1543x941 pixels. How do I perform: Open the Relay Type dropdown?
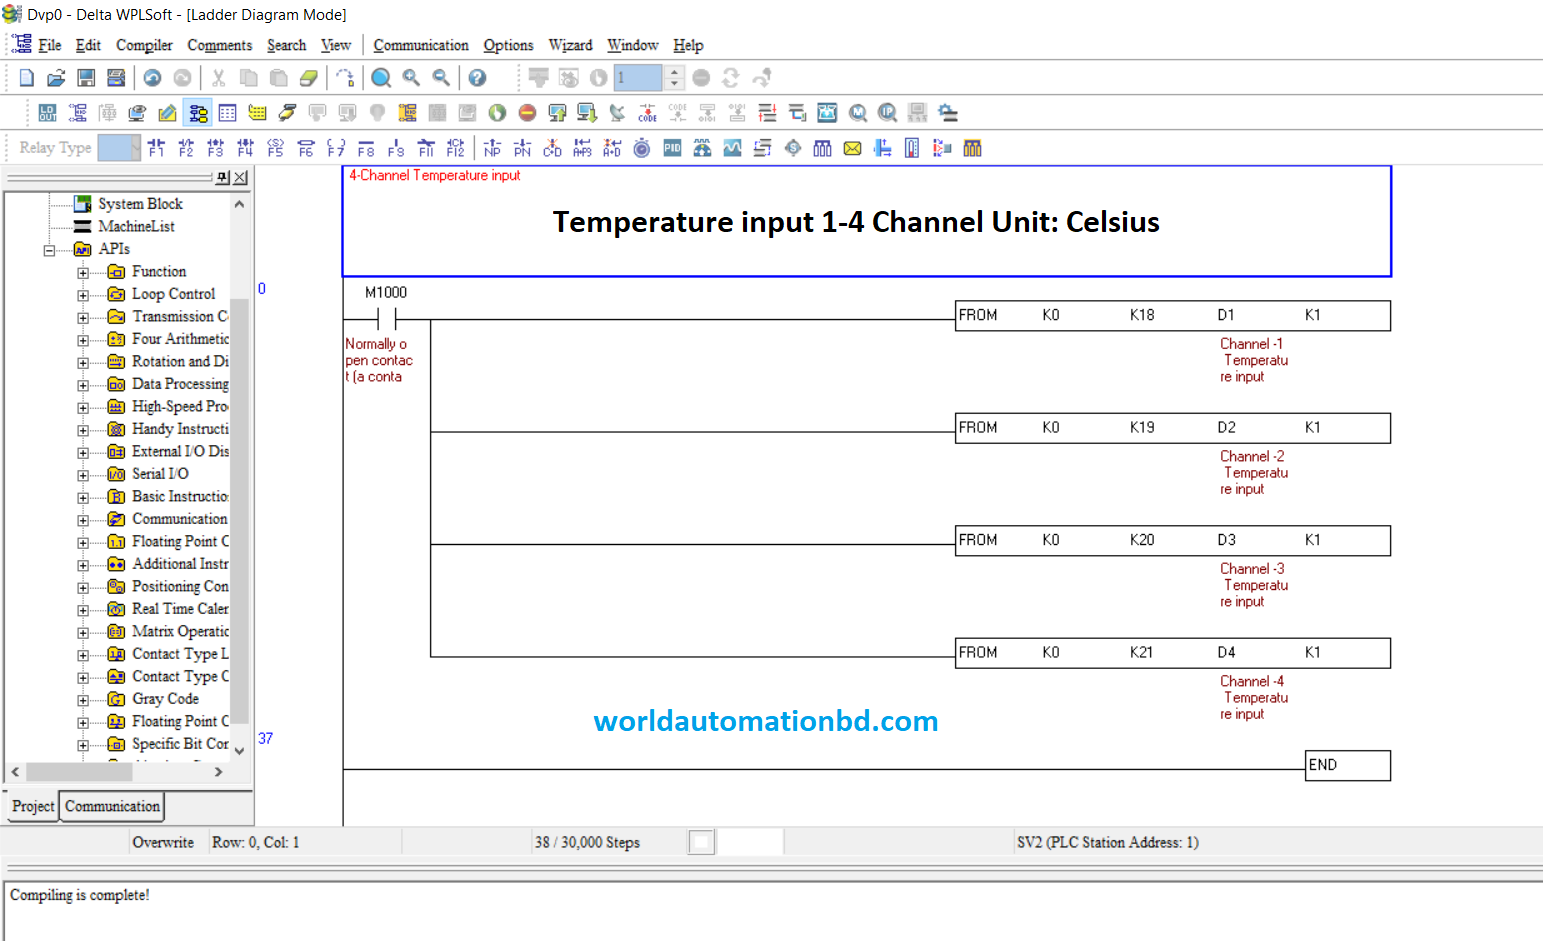coord(119,148)
